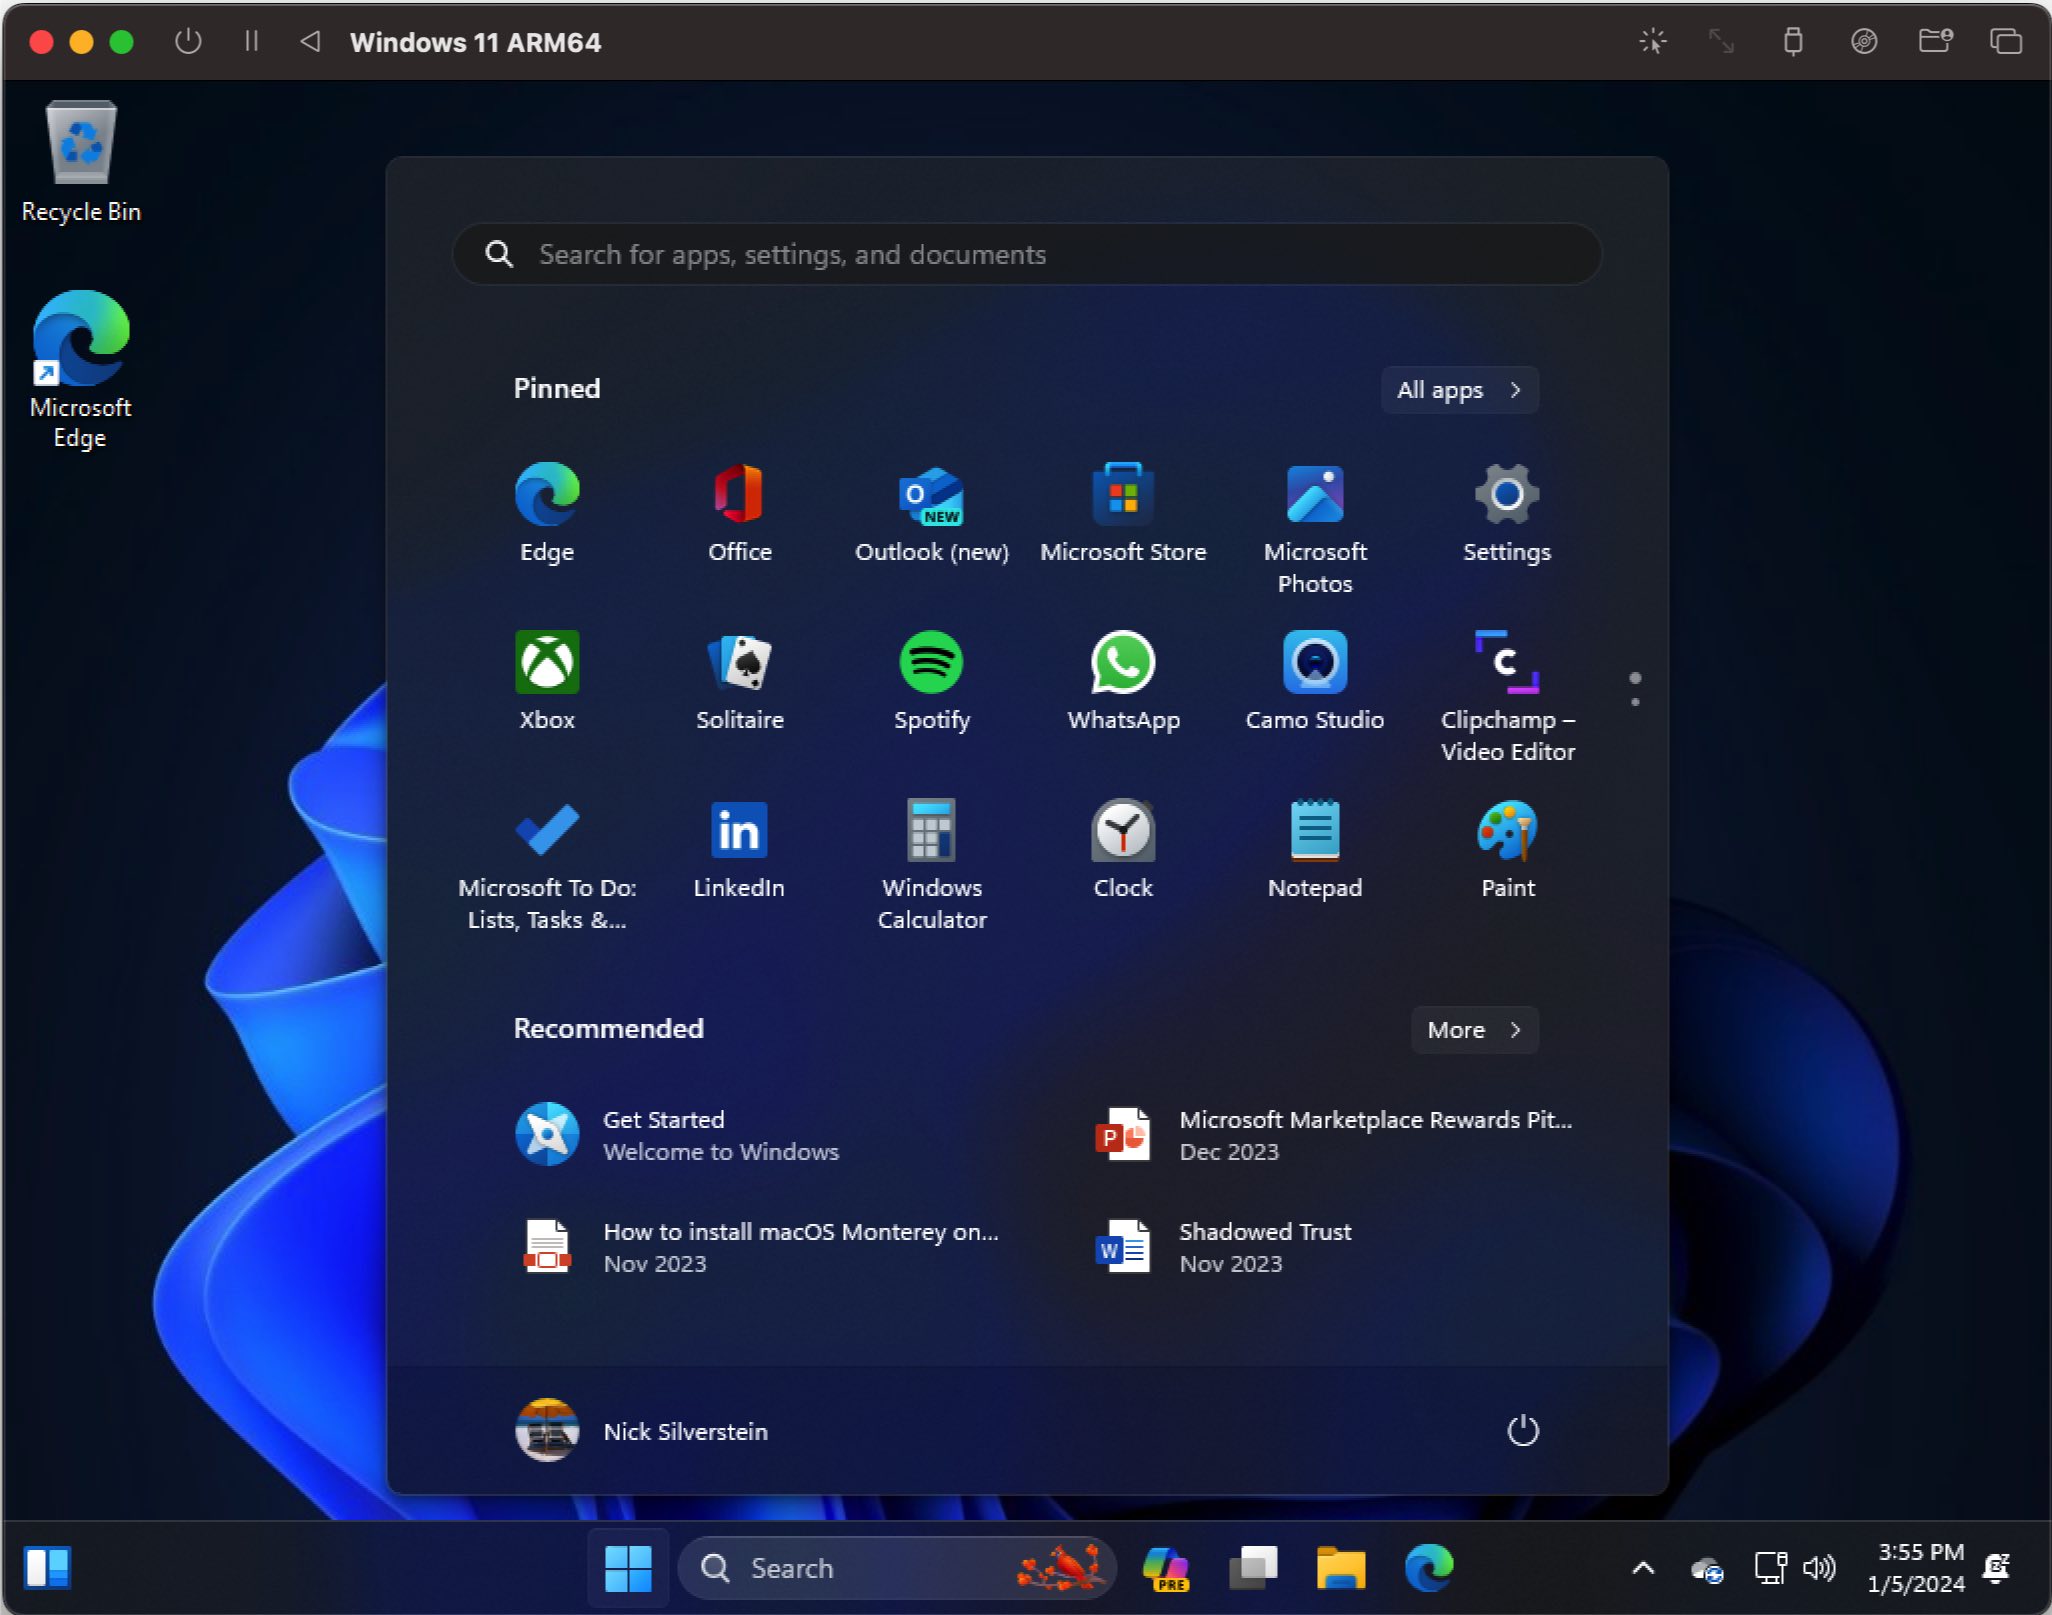Open the Recycle Bin desktop icon

click(81, 162)
